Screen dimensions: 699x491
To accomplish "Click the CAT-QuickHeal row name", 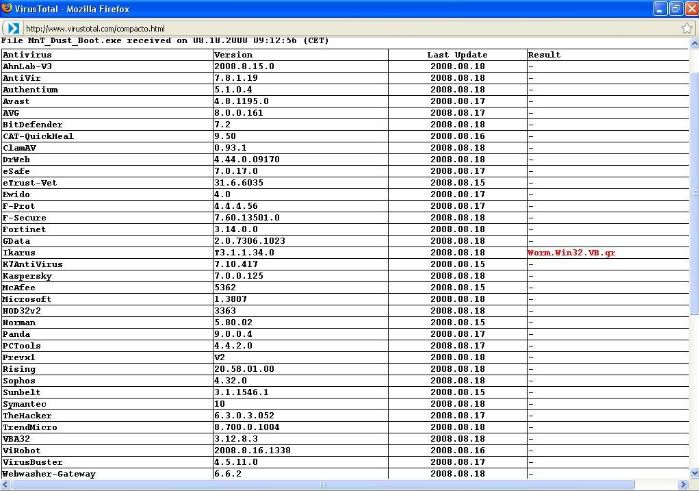I will click(x=38, y=136).
